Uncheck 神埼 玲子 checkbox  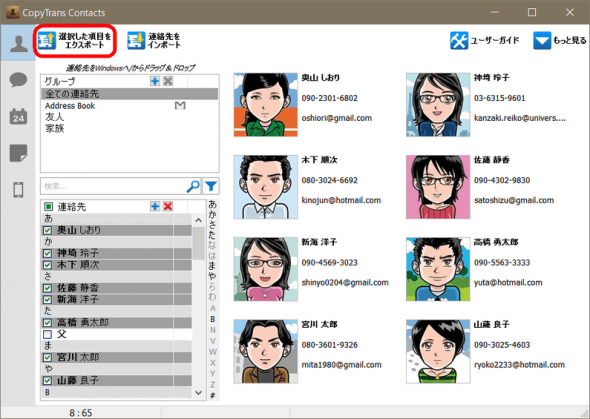click(47, 253)
